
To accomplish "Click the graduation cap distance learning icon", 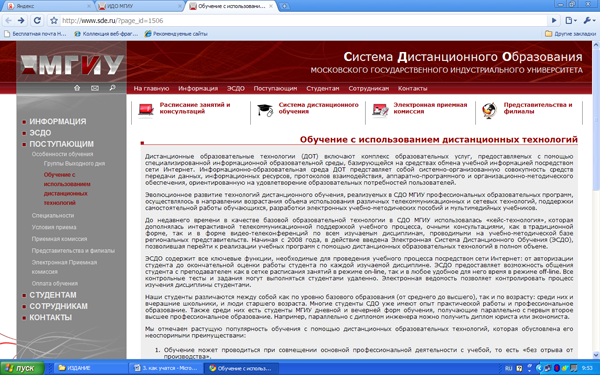I will [x=265, y=110].
